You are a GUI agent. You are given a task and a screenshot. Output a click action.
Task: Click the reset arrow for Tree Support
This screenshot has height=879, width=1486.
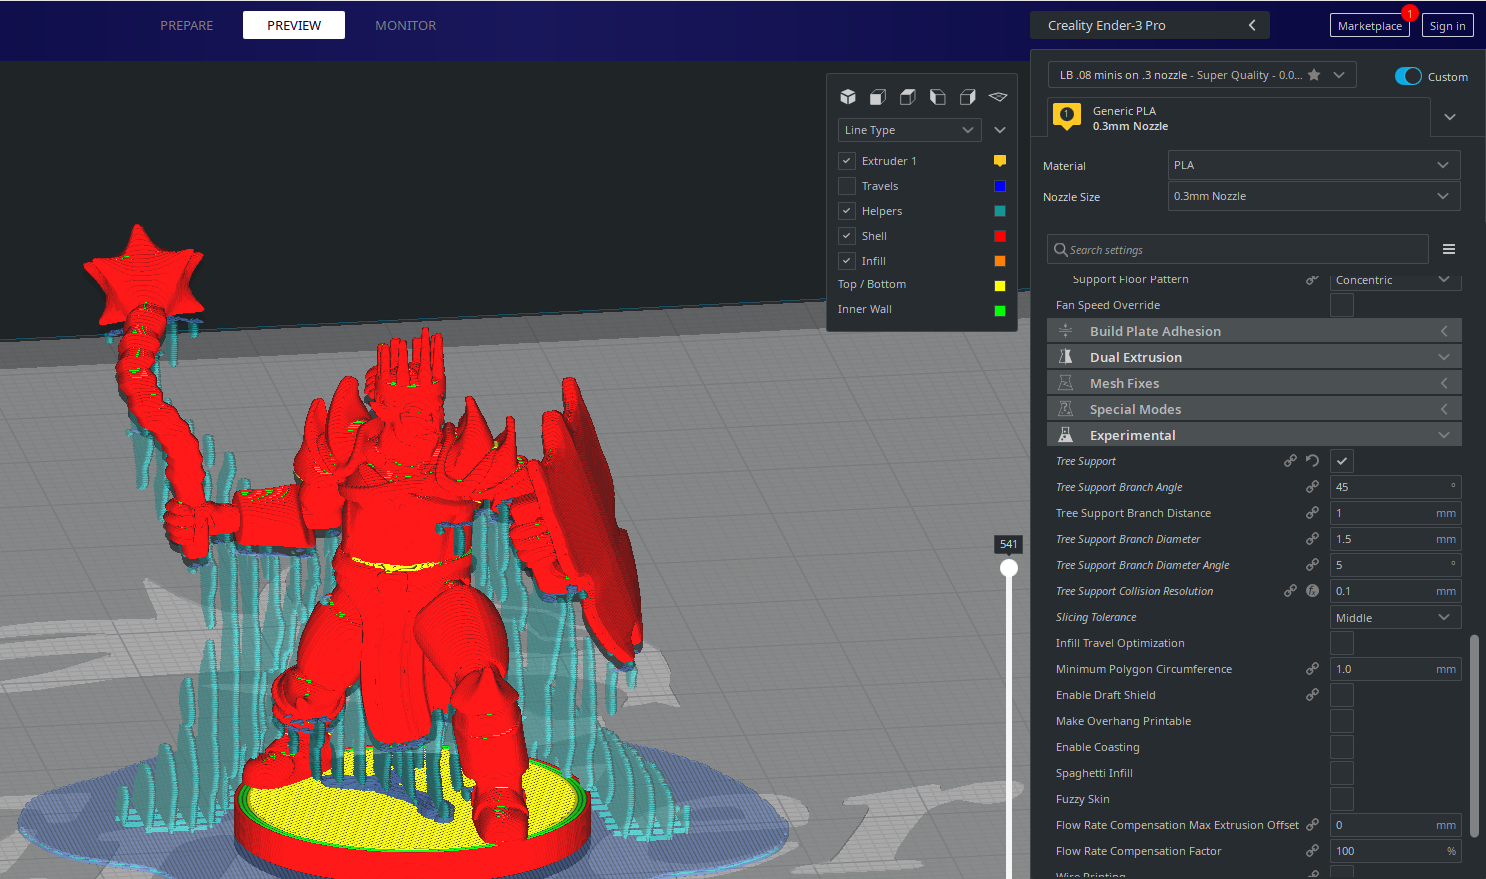click(x=1312, y=461)
